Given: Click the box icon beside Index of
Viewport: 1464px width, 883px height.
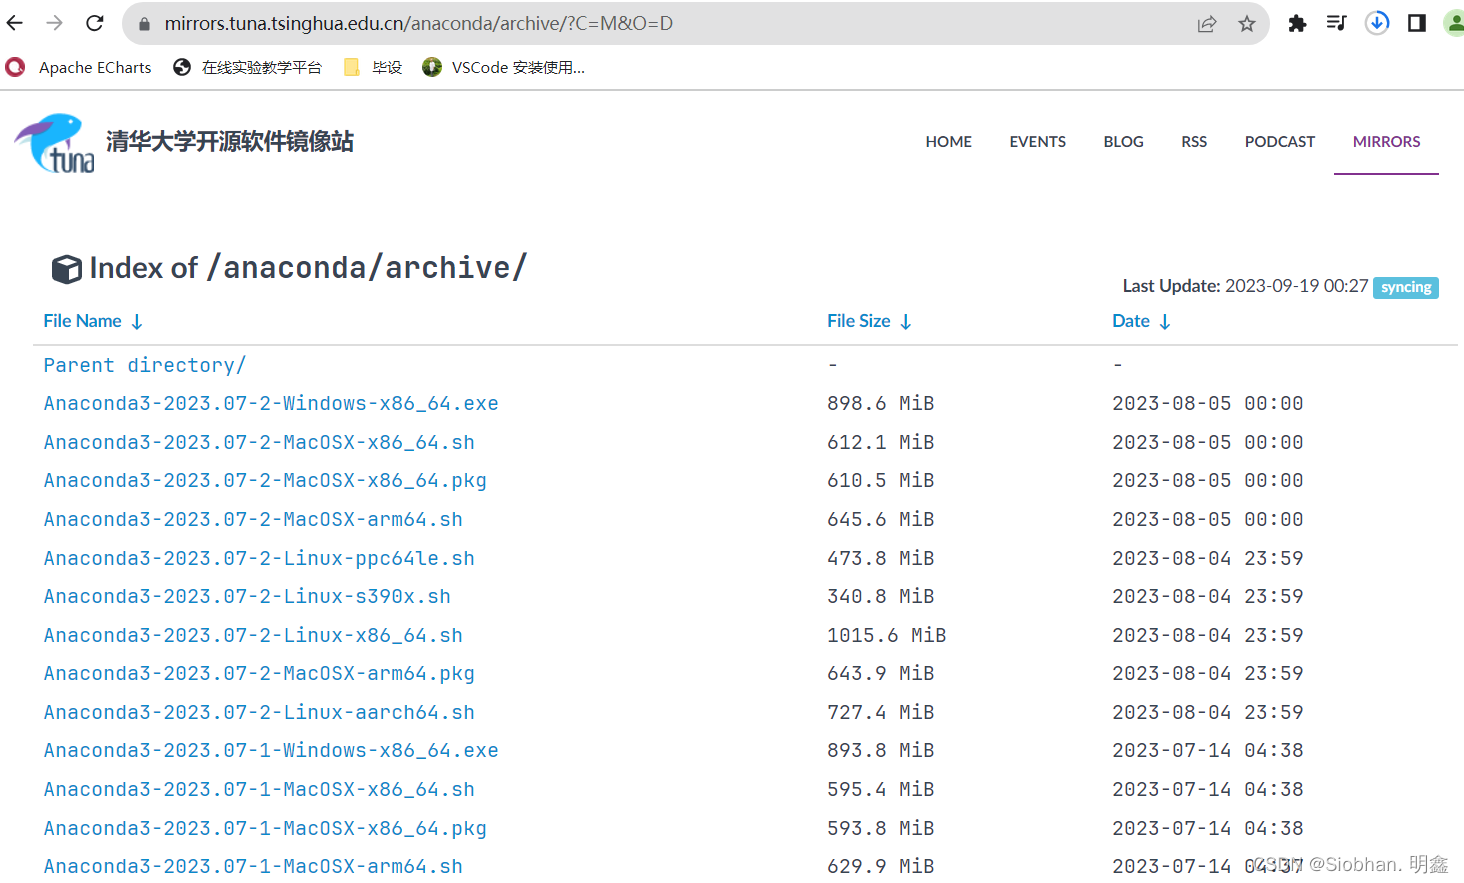Looking at the screenshot, I should tap(67, 269).
